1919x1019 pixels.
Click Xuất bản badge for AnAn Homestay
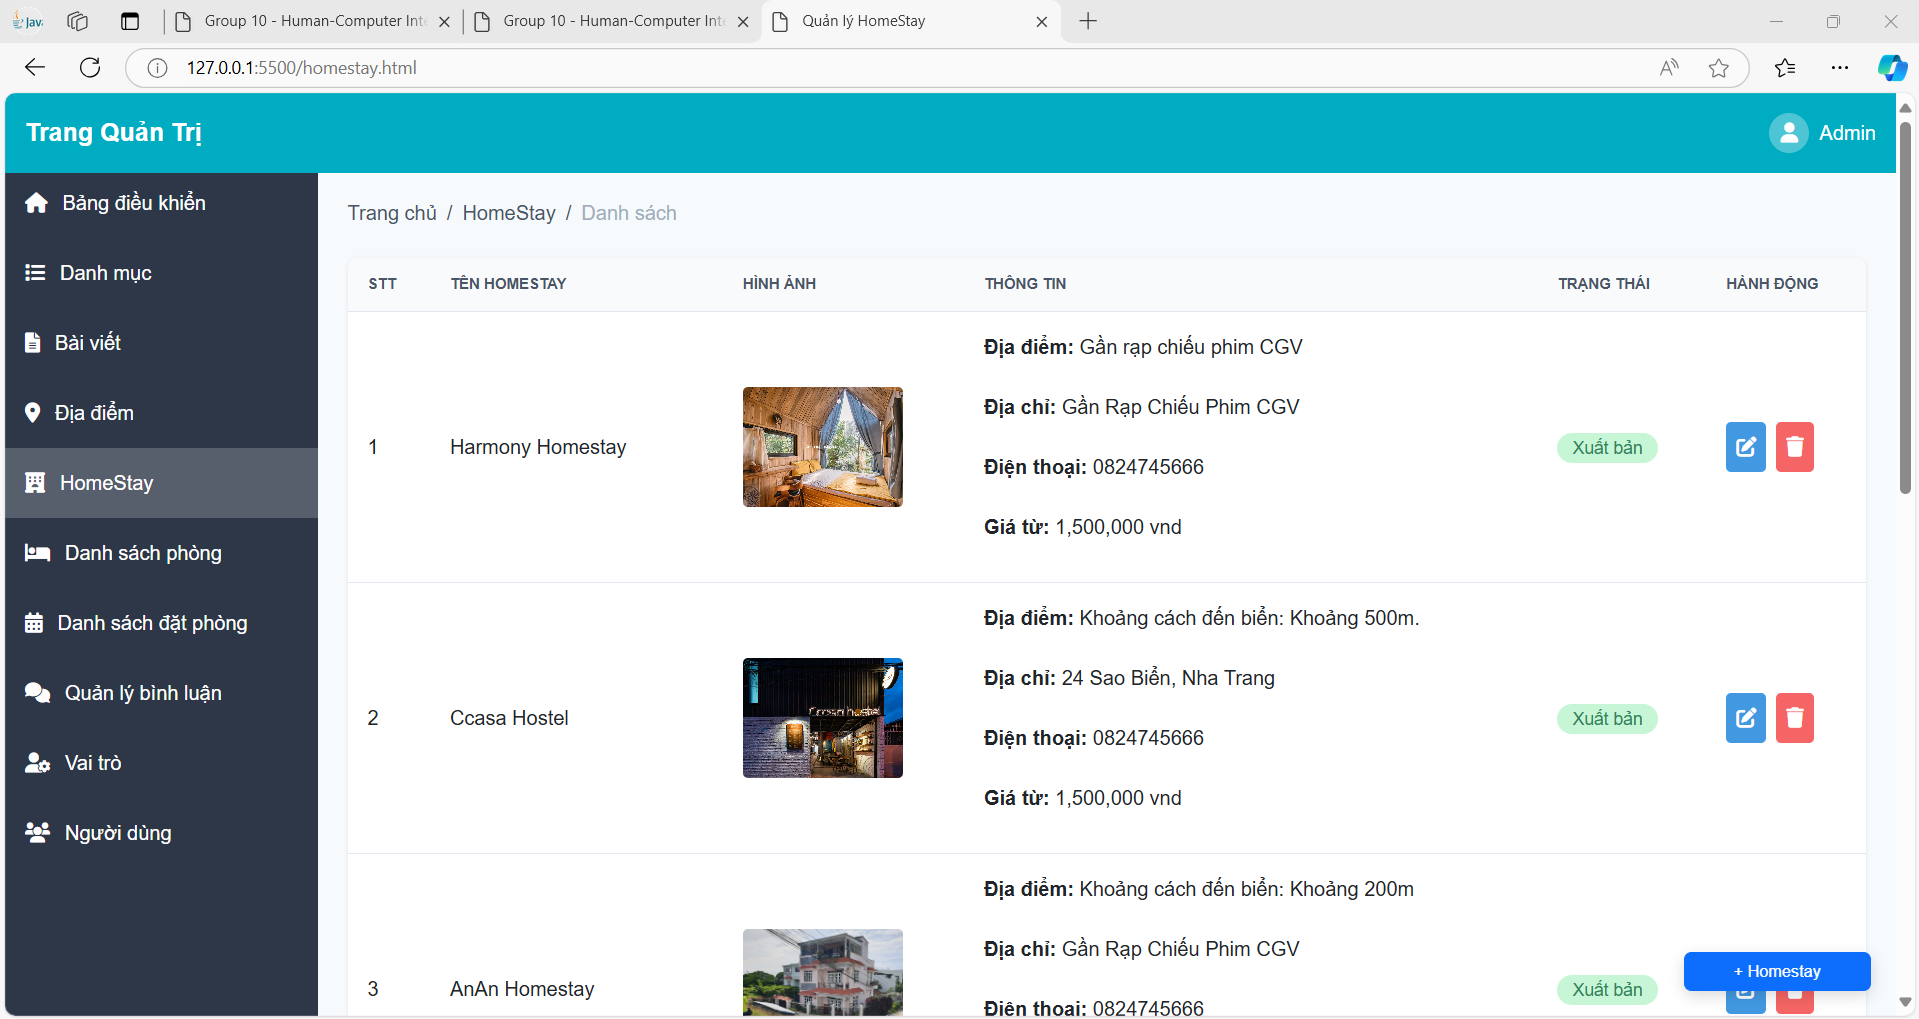tap(1607, 990)
